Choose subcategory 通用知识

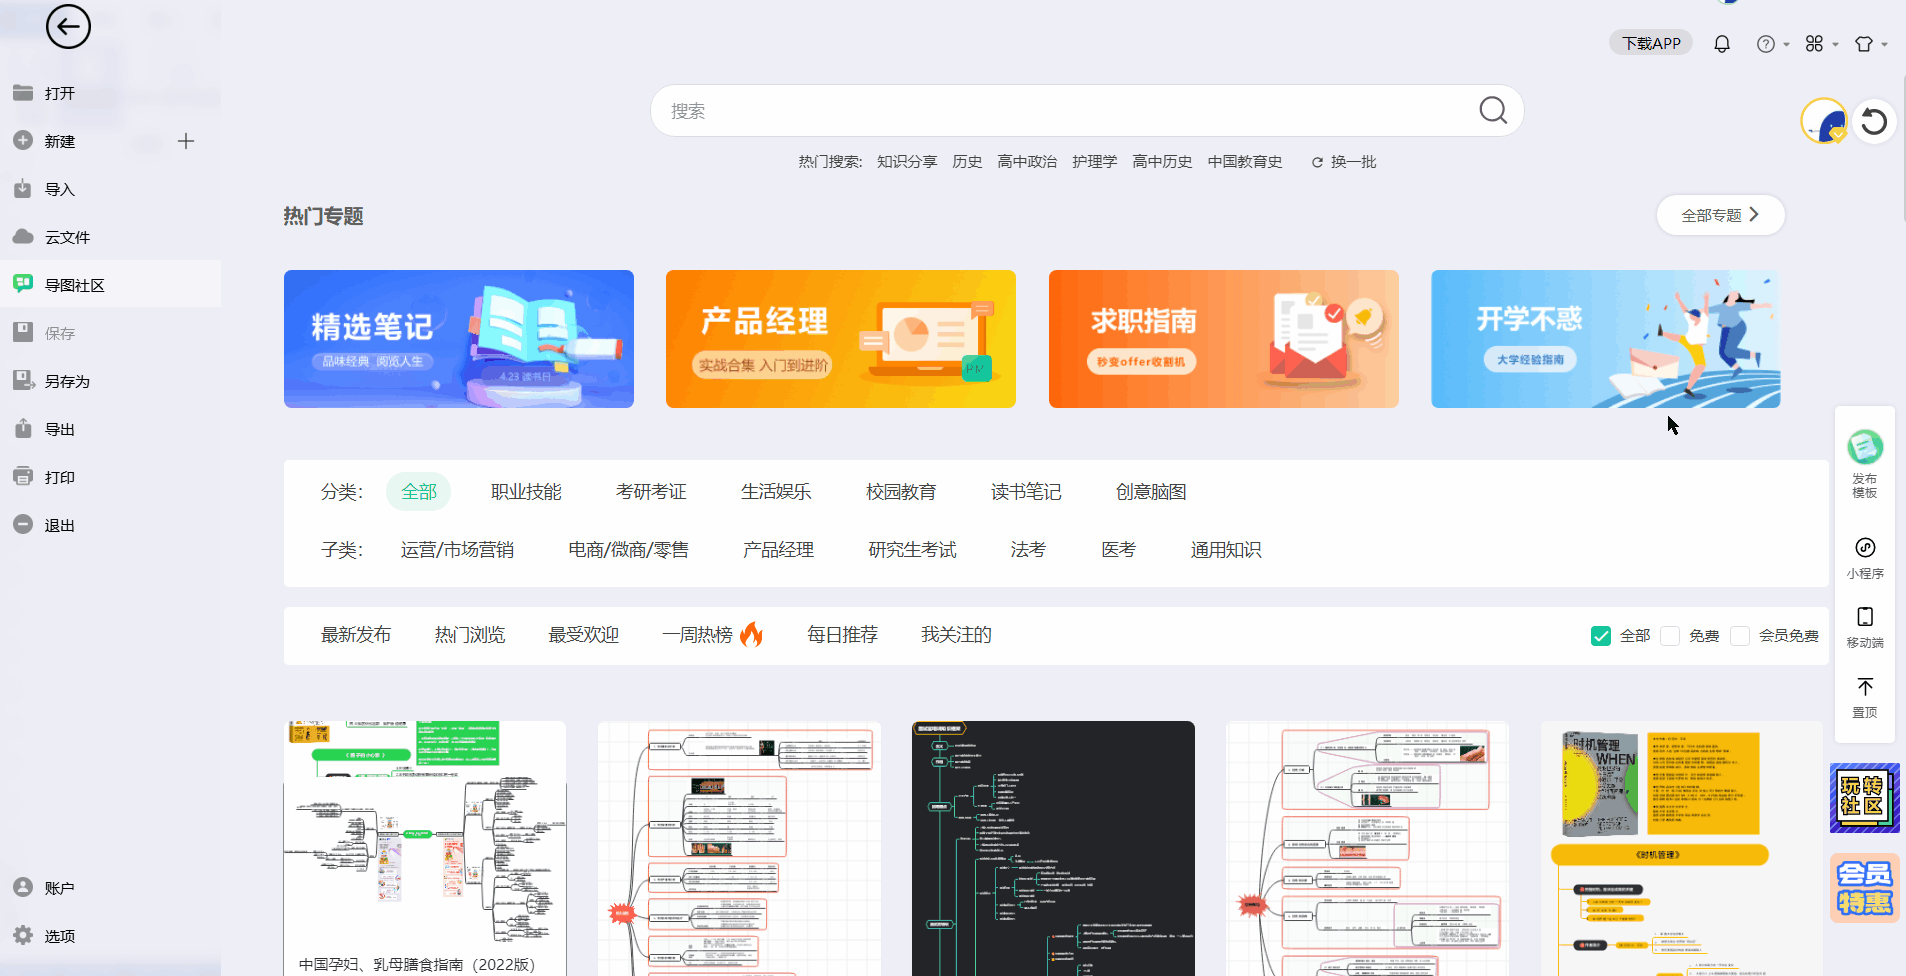pyautogui.click(x=1226, y=550)
